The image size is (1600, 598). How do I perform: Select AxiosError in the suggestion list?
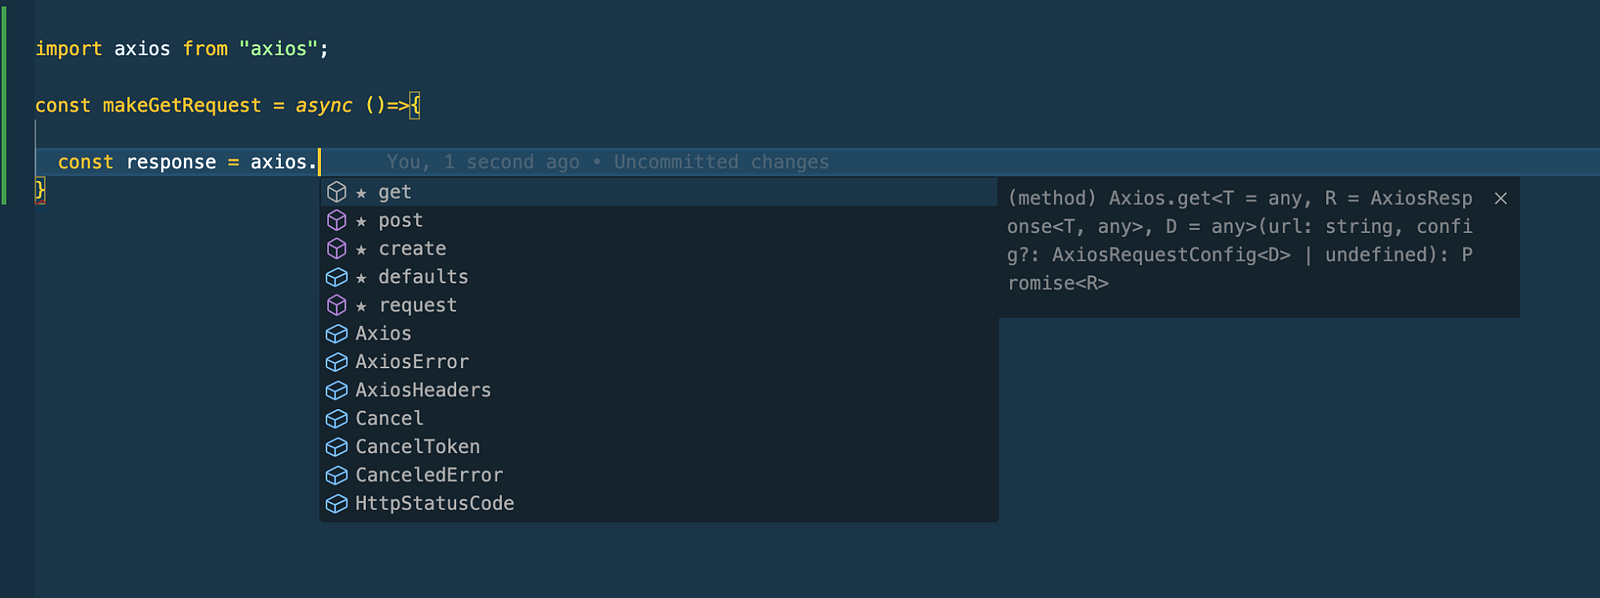click(x=658, y=362)
